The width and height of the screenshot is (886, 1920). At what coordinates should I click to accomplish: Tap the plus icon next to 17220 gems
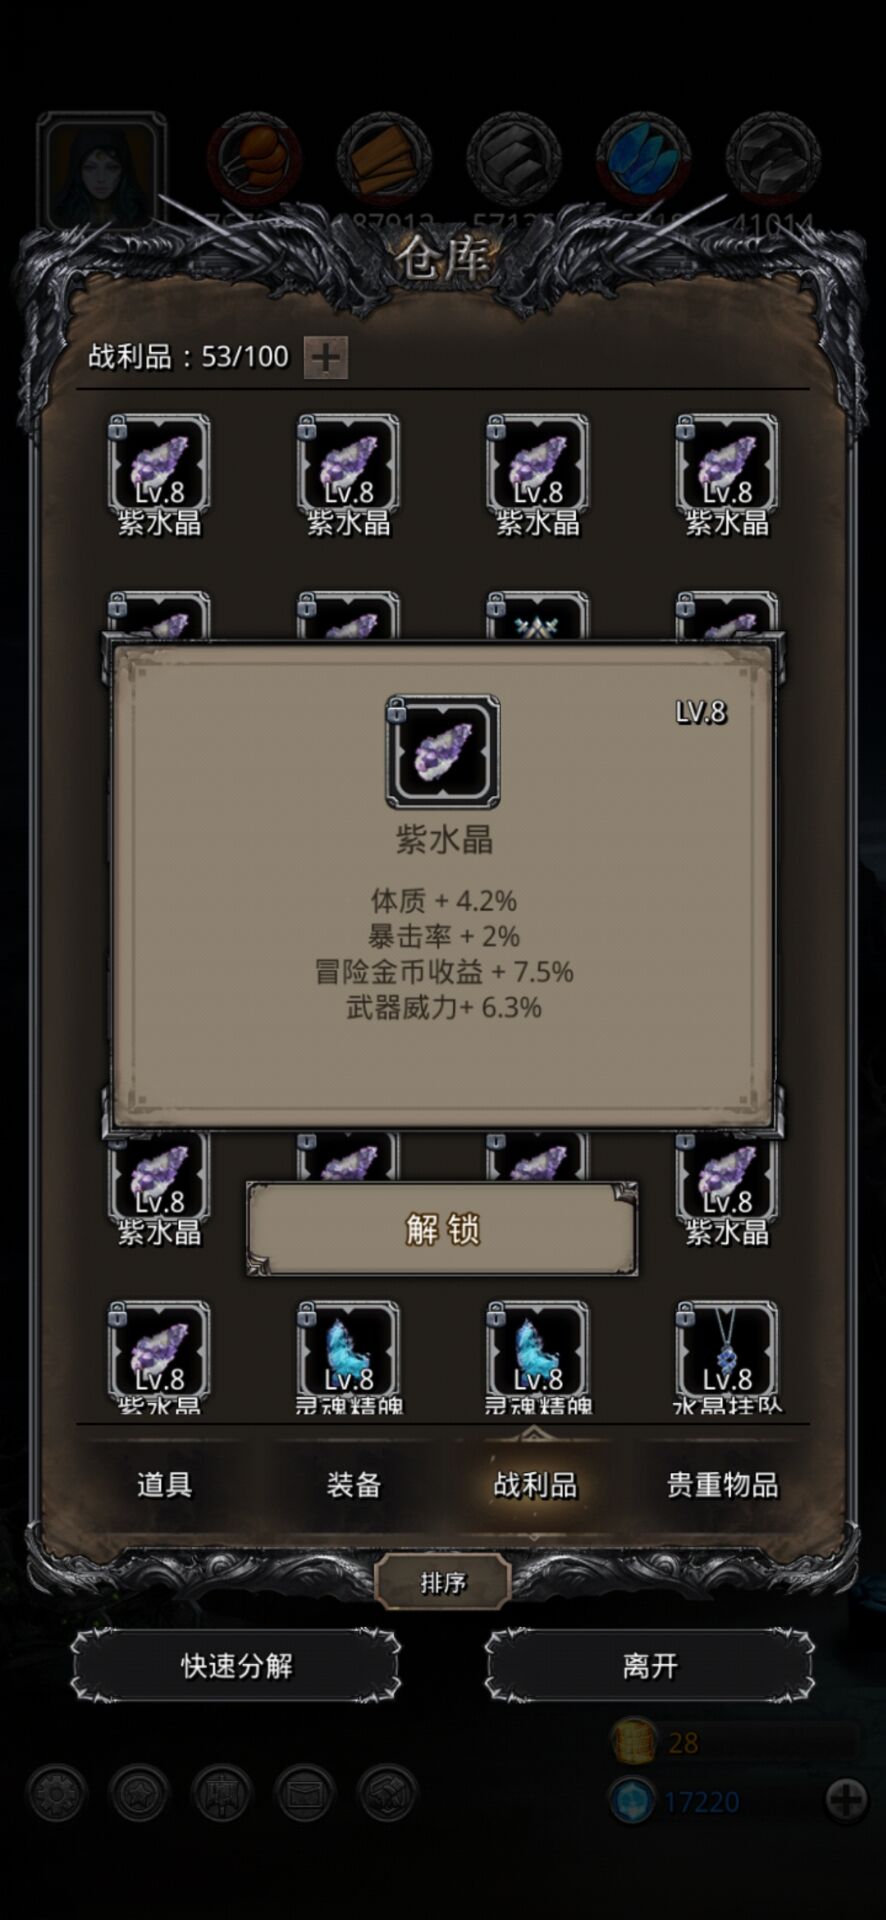[846, 1800]
